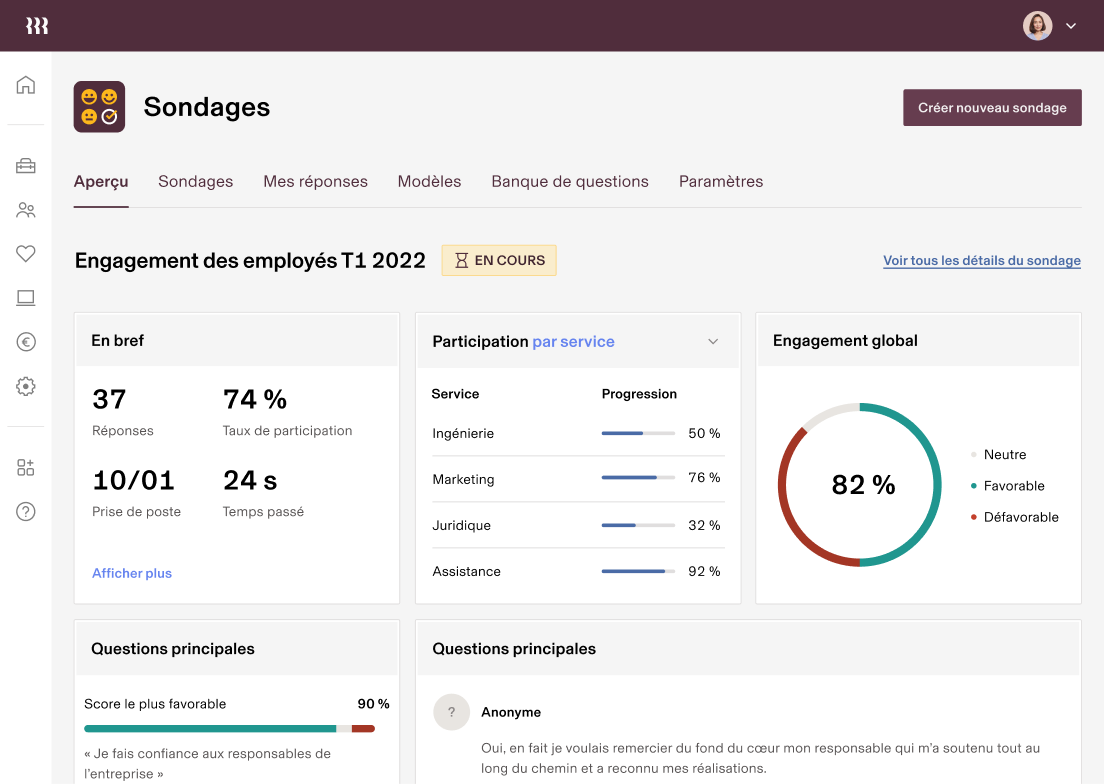Viewport: 1104px width, 784px height.
Task: Switch to the Banque de questions tab
Action: pos(570,181)
